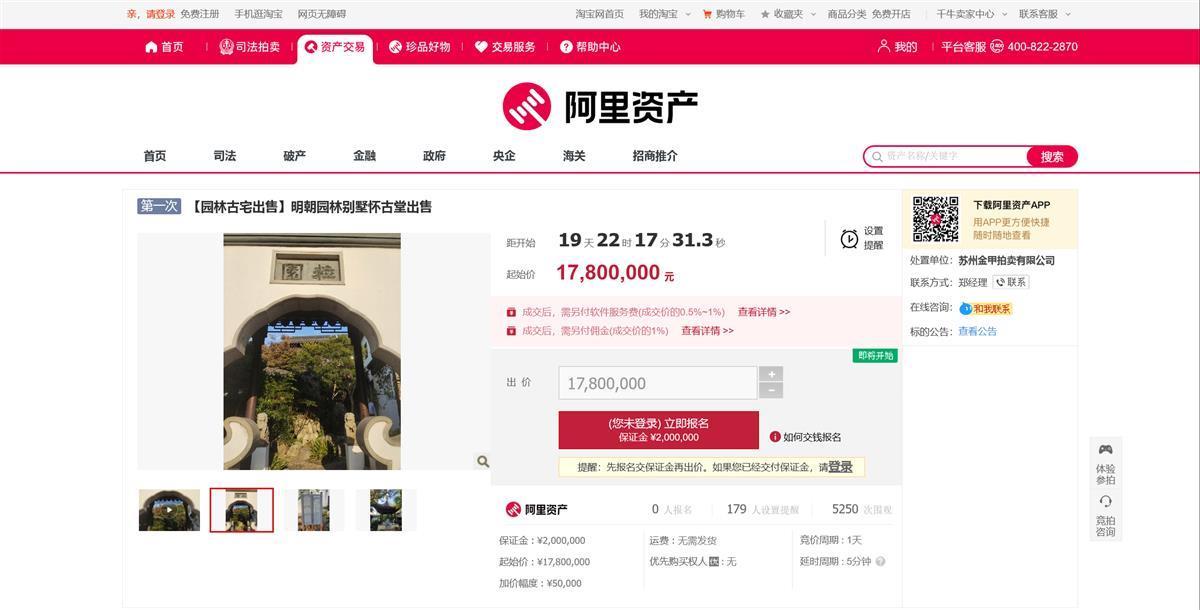Click the QR code for 阿里资产APP
The height and width of the screenshot is (610, 1200).
pyautogui.click(x=936, y=219)
